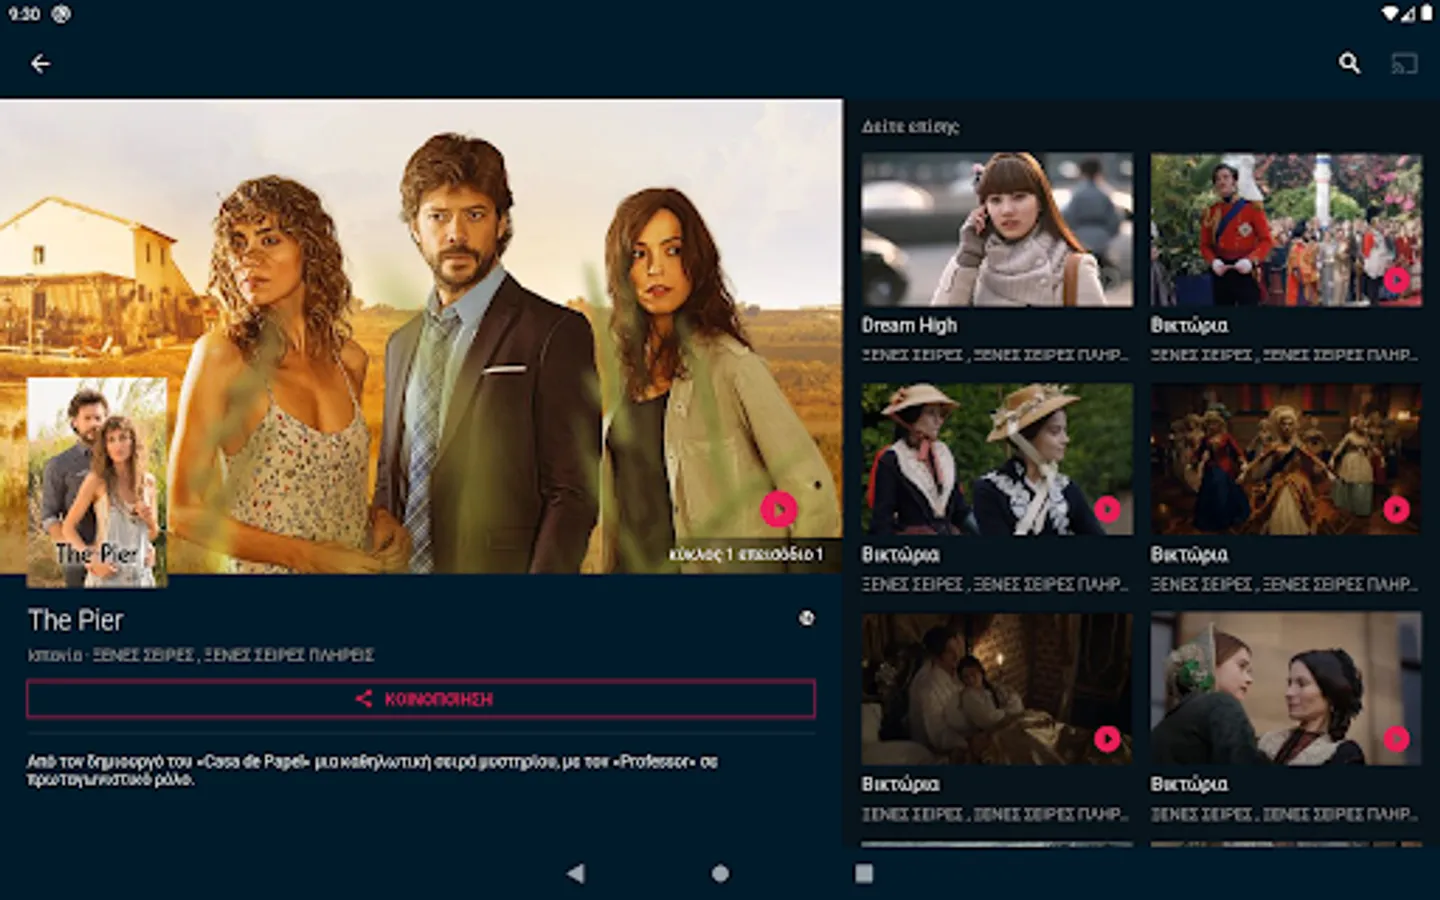Tap the Android home circle button
The image size is (1440, 900).
(x=720, y=873)
